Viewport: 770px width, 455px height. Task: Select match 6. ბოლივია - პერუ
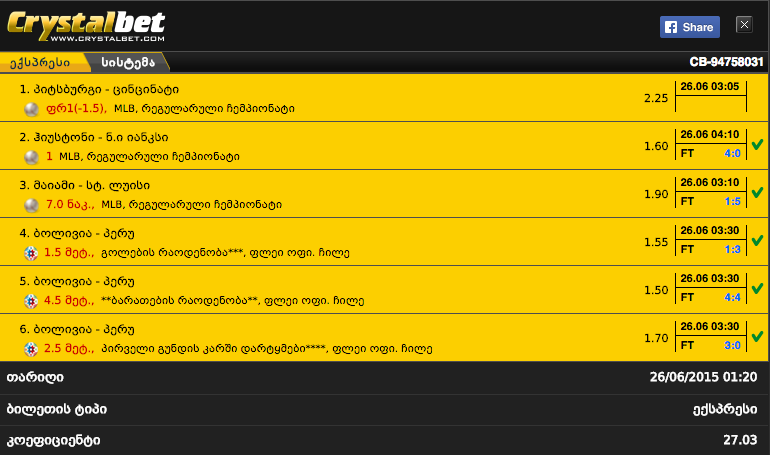[77, 329]
